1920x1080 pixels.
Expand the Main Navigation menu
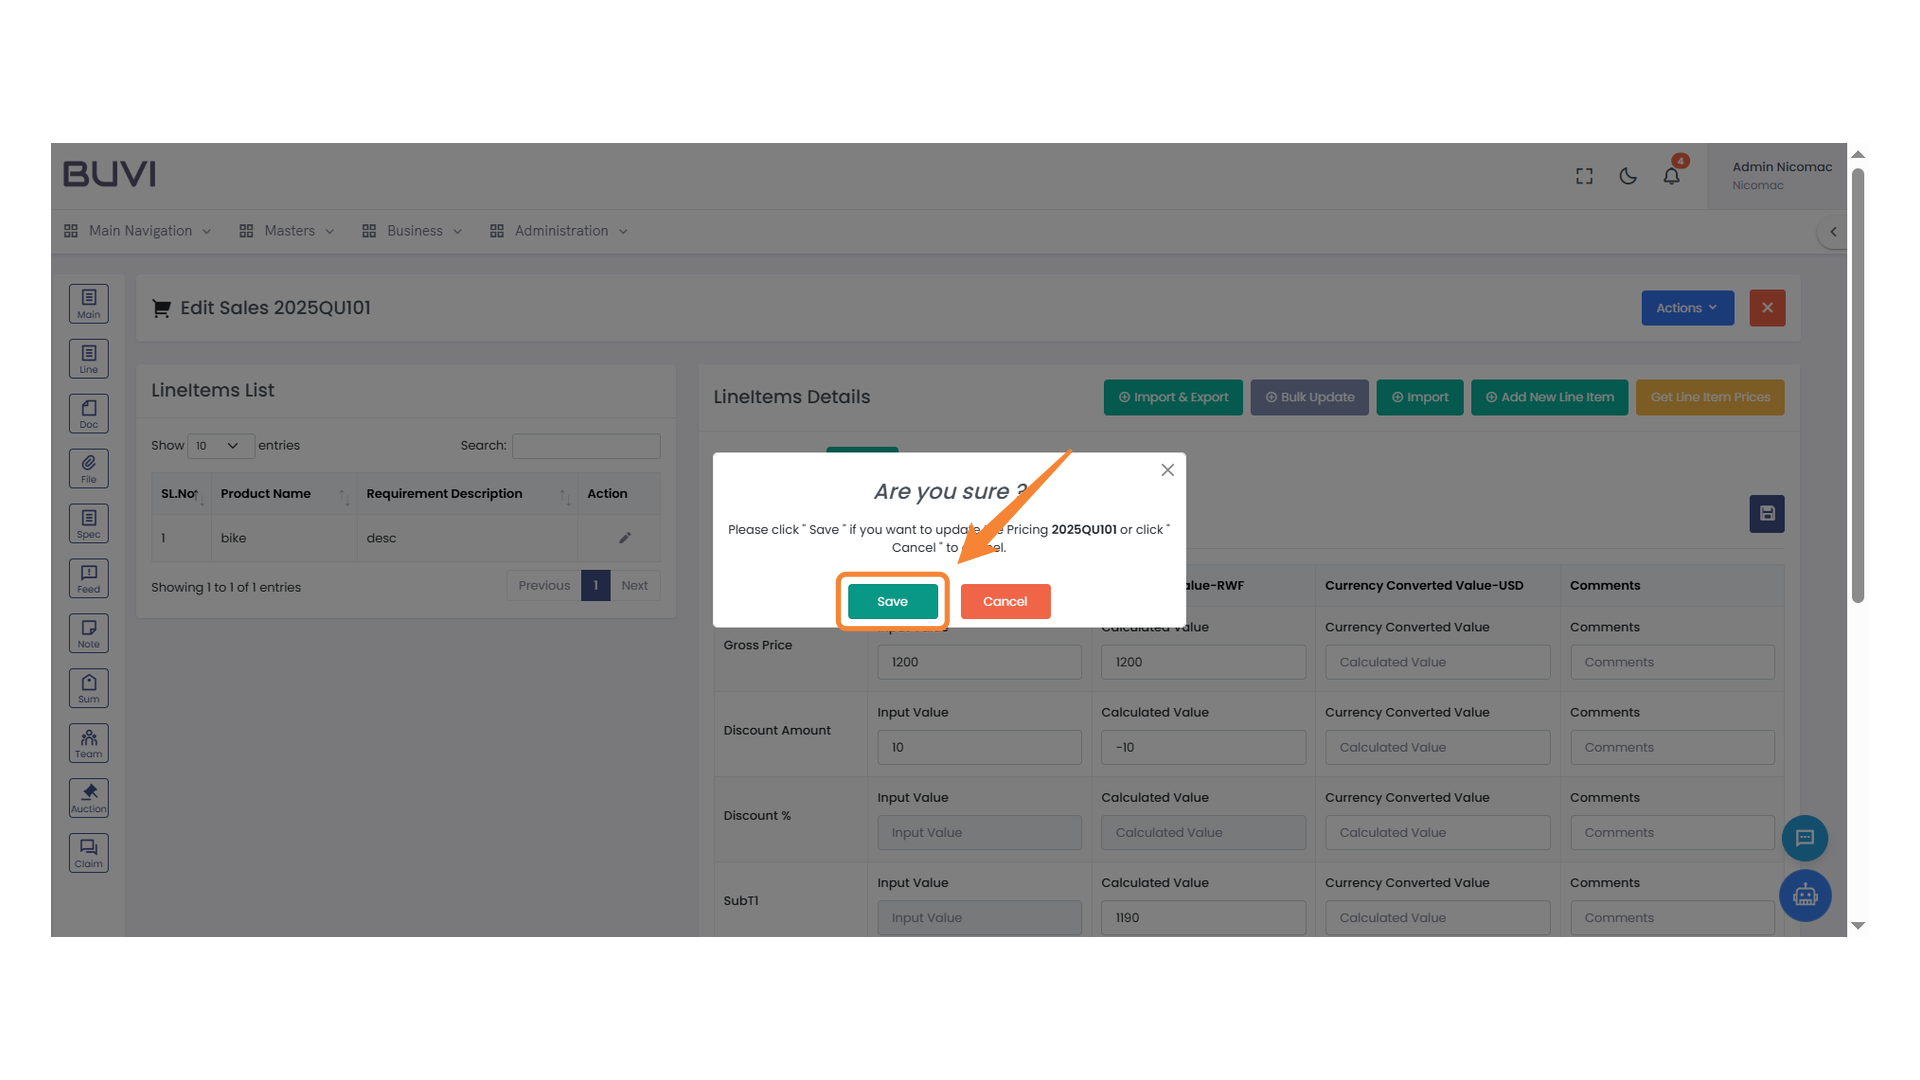[x=138, y=231]
